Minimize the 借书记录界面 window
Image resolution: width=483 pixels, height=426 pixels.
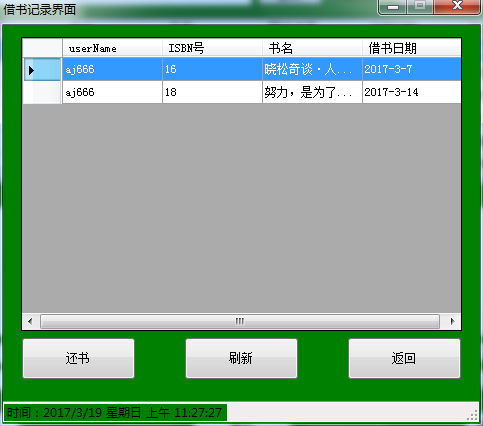392,7
